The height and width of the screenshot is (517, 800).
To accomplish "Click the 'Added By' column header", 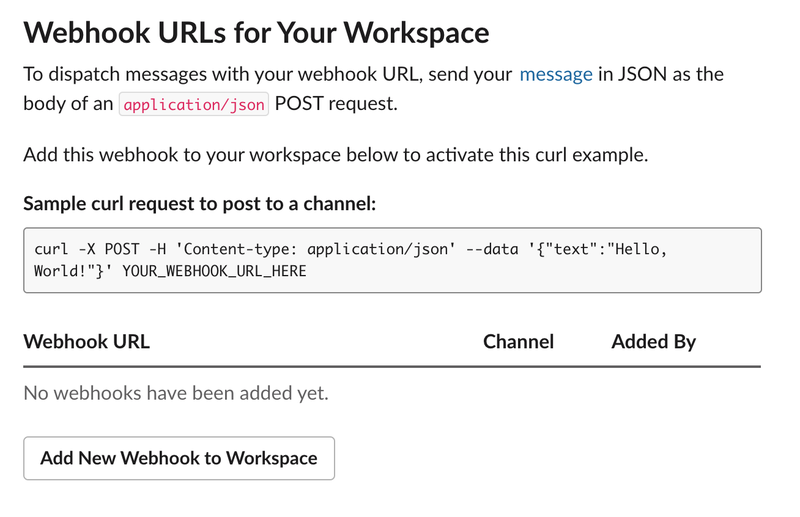I will coord(654,341).
